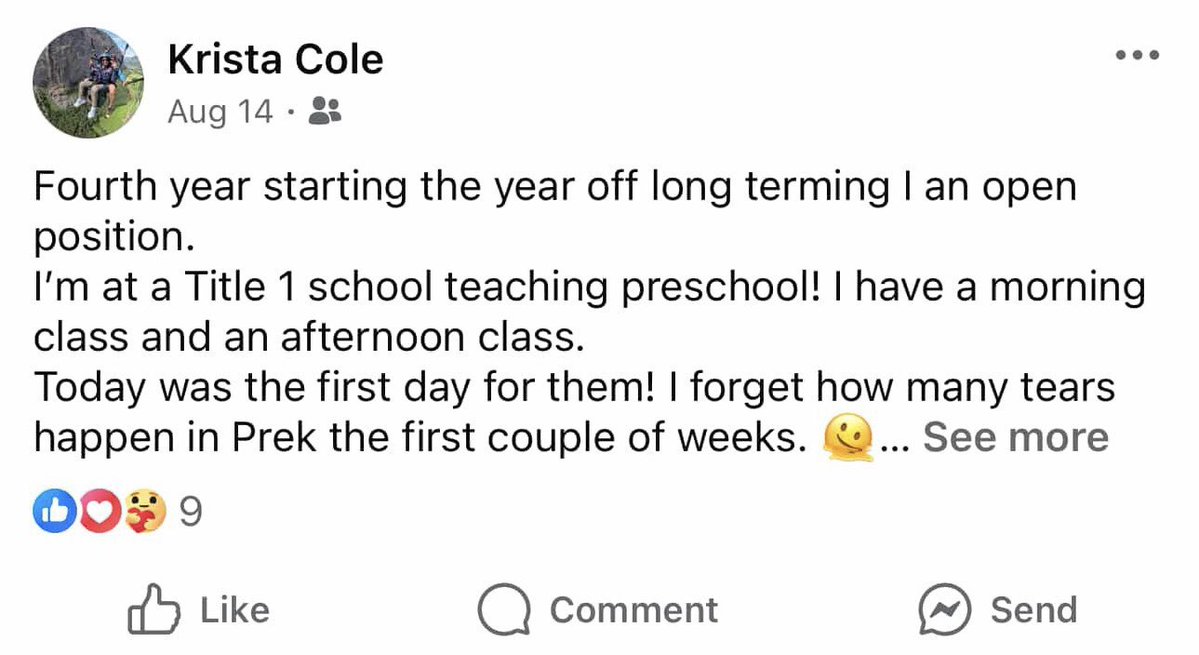Expand the post with See more
Screen dimensions: 1199x655
point(1015,438)
